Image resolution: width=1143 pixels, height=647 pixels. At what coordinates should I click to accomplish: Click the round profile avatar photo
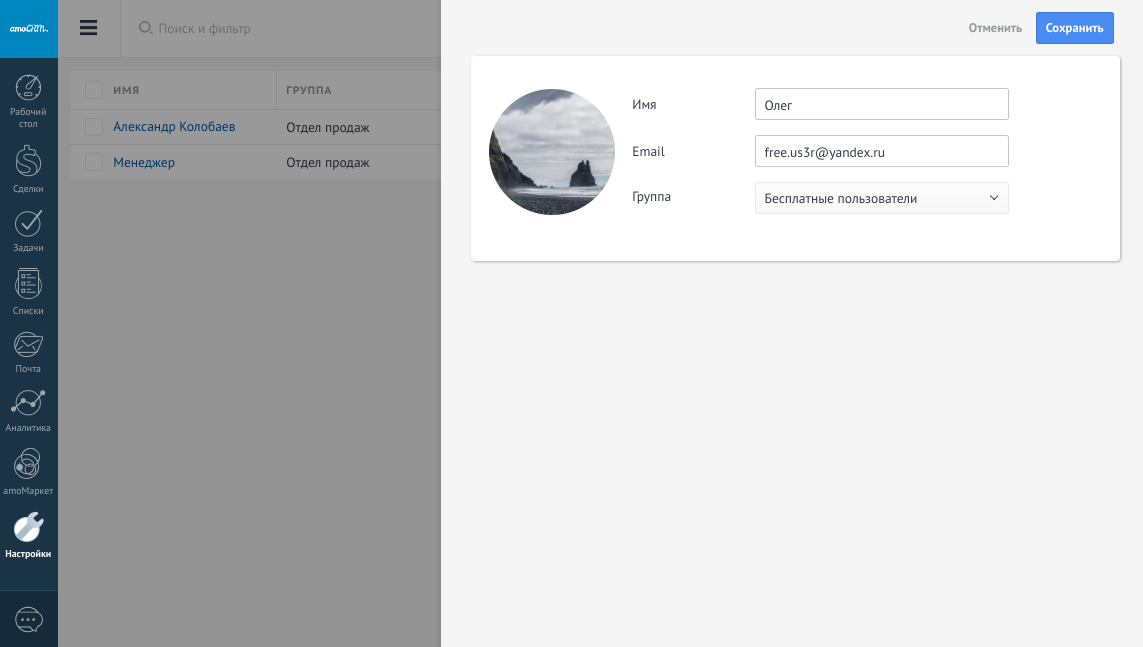552,152
